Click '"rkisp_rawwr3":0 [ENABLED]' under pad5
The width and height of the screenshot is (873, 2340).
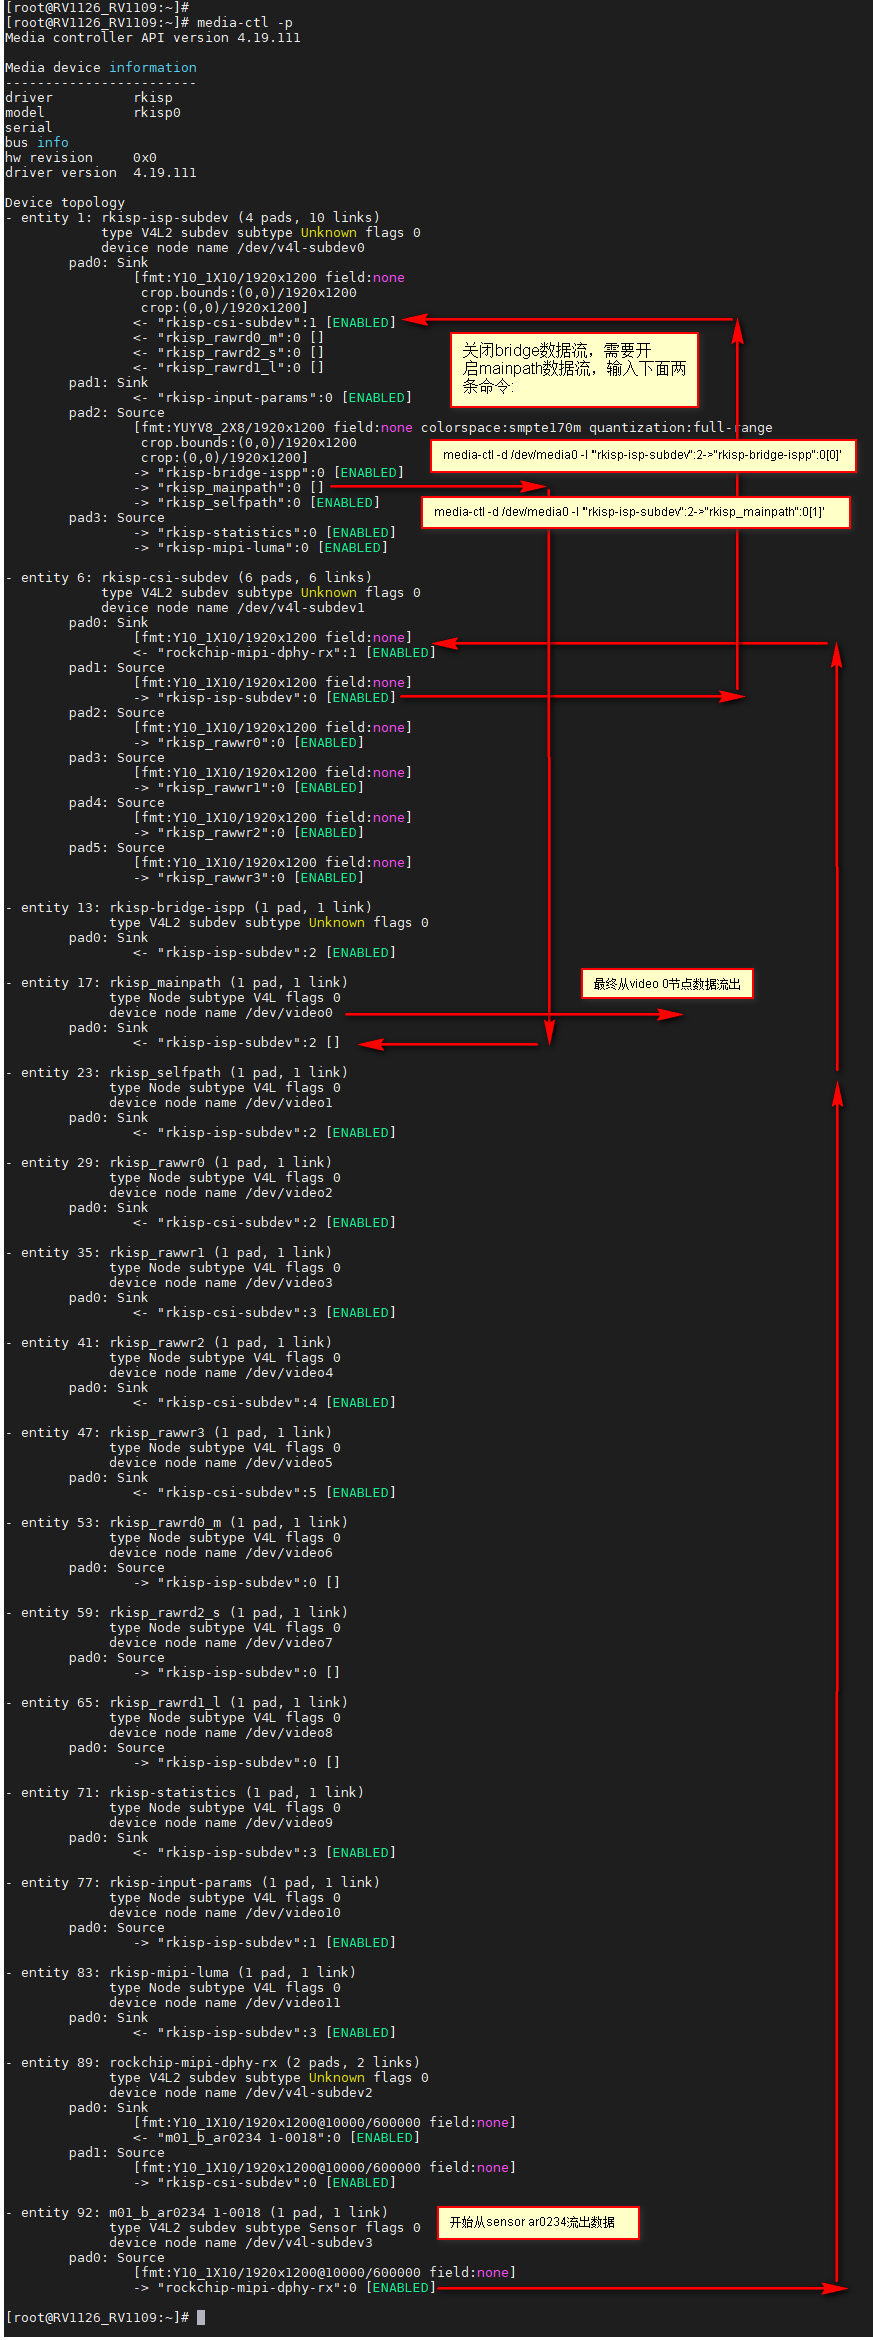(249, 877)
